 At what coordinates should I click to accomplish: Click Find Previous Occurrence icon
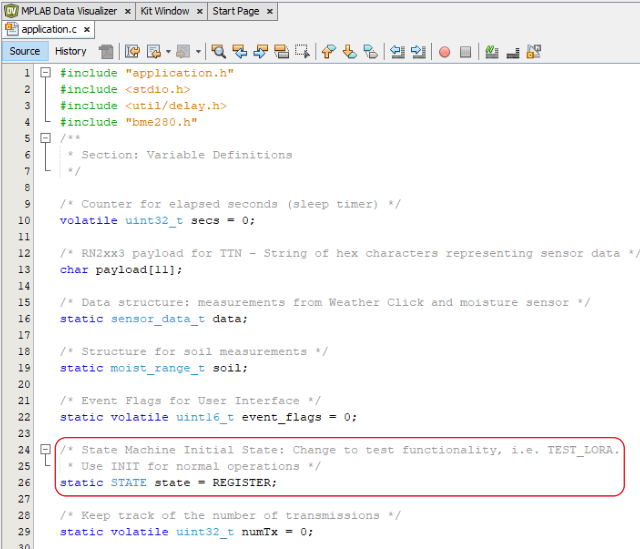point(240,52)
